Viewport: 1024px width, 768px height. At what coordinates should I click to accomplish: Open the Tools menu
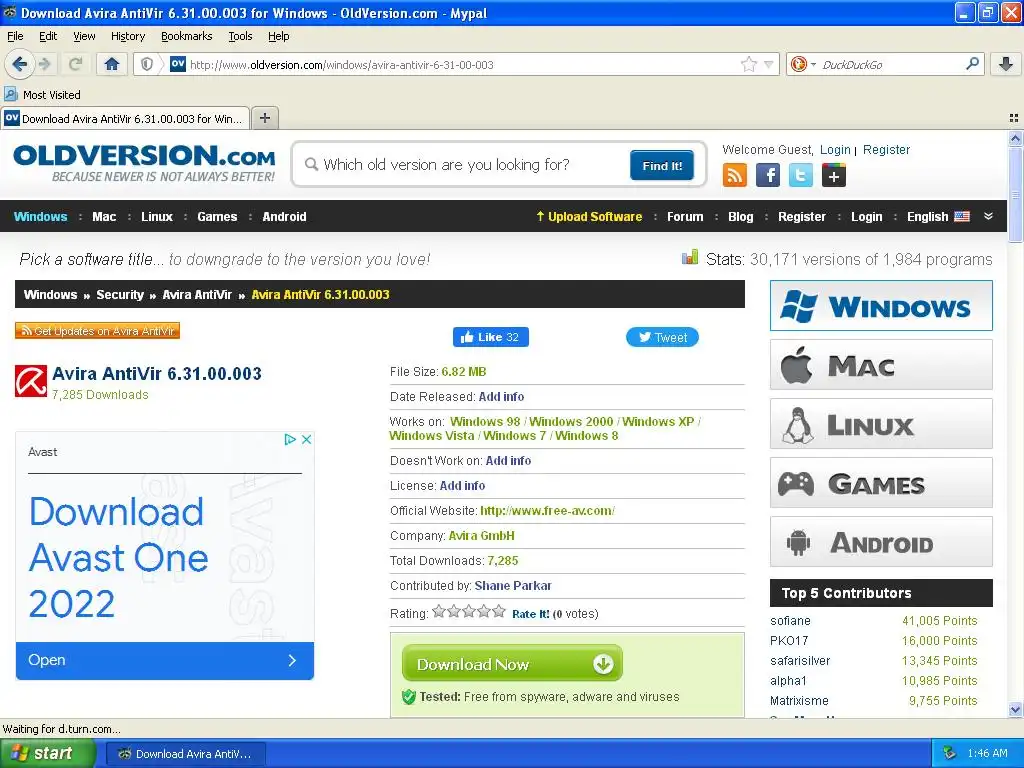tap(240, 36)
